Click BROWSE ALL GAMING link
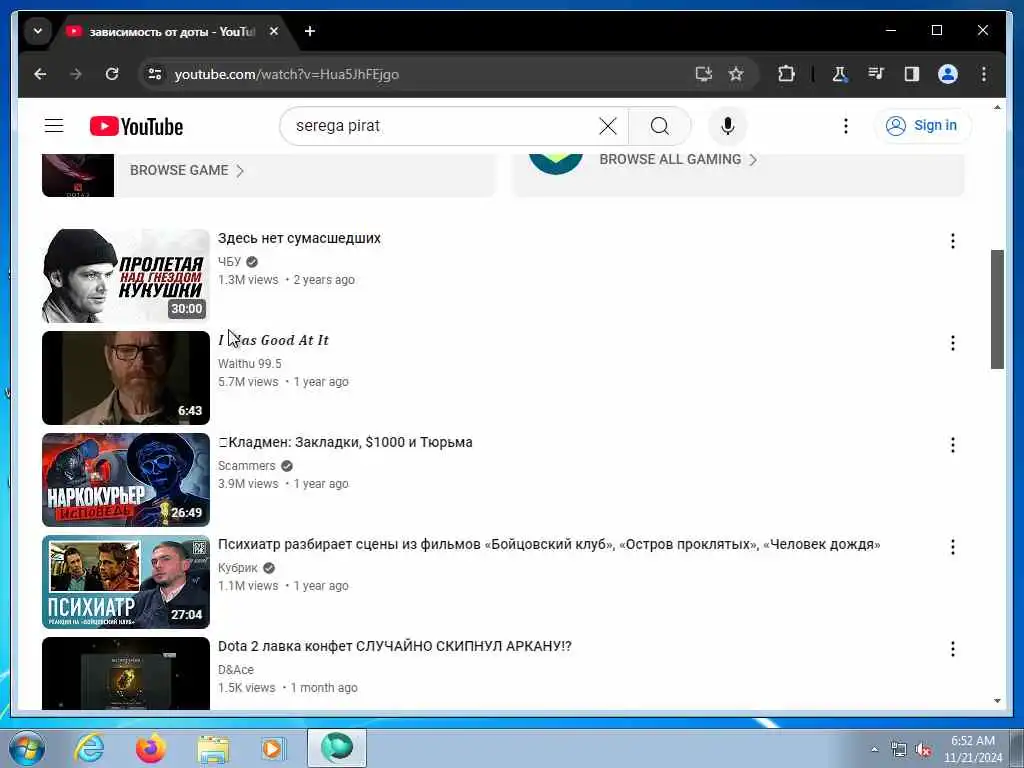Image resolution: width=1024 pixels, height=768 pixels. coord(678,159)
